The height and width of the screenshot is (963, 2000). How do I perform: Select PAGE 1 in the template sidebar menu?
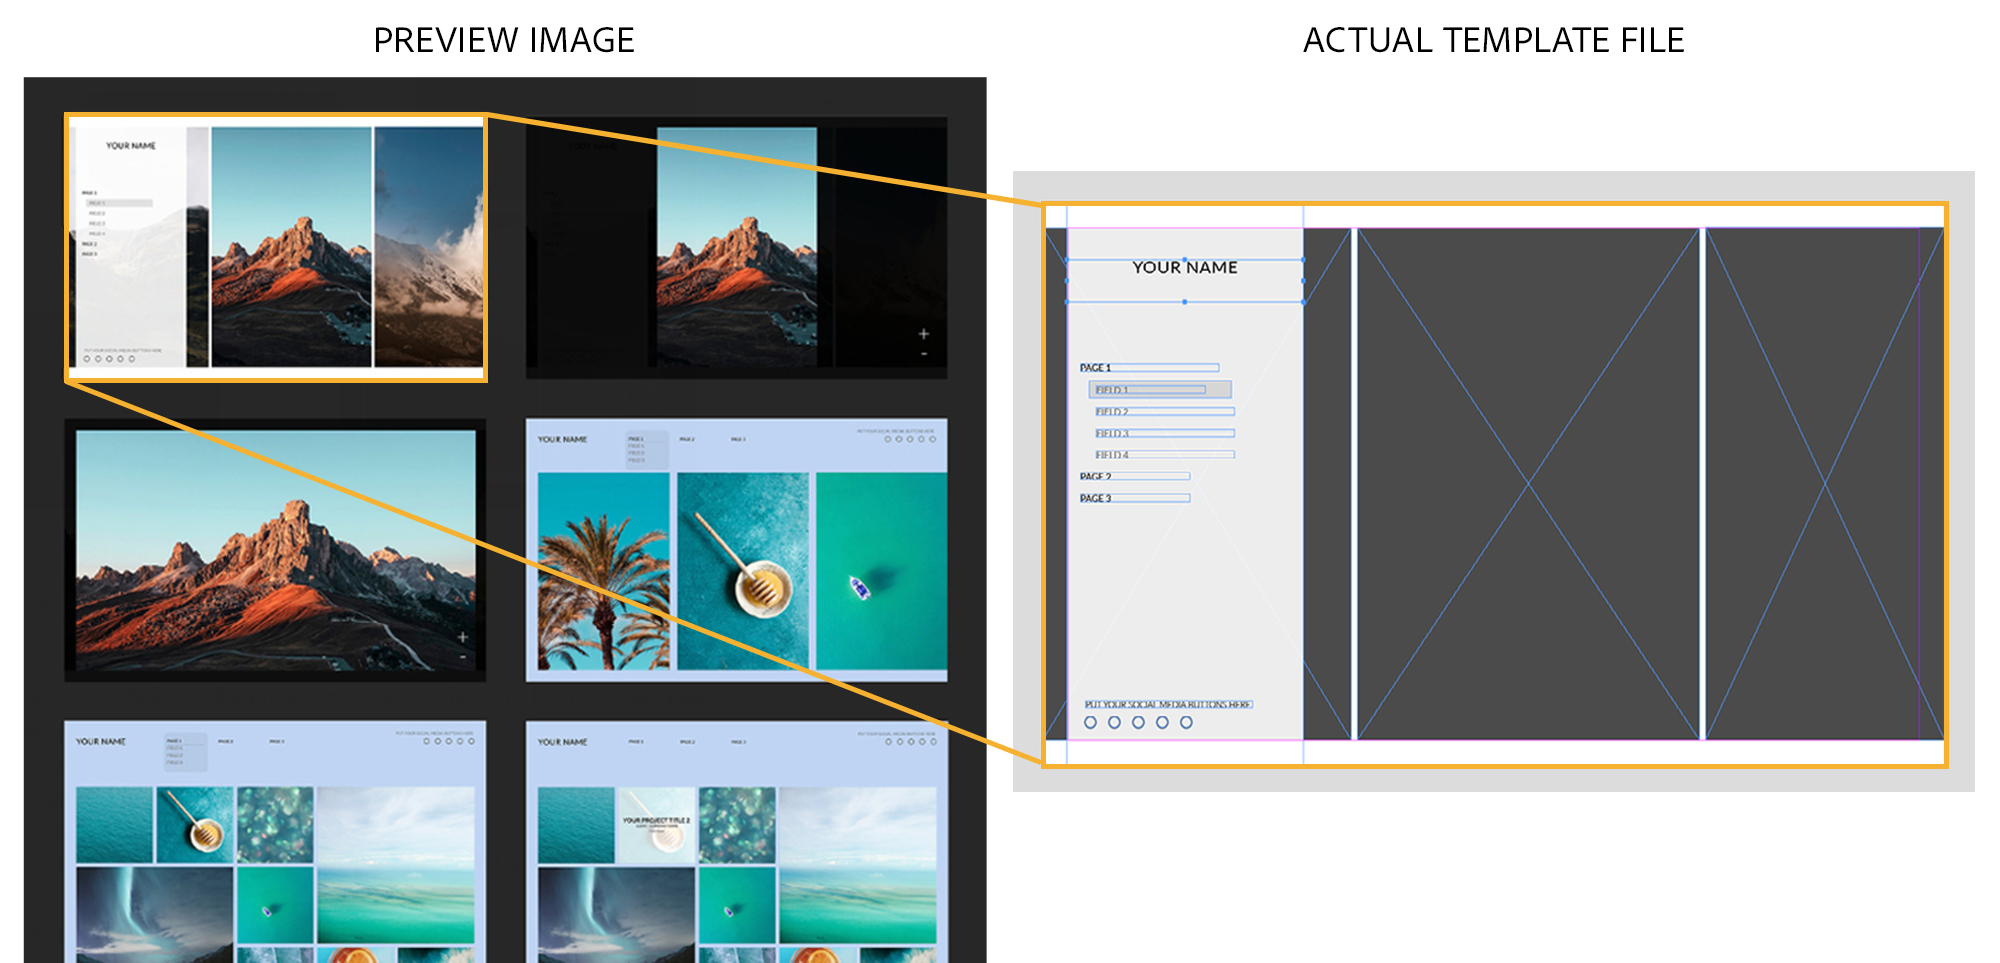click(x=1096, y=368)
